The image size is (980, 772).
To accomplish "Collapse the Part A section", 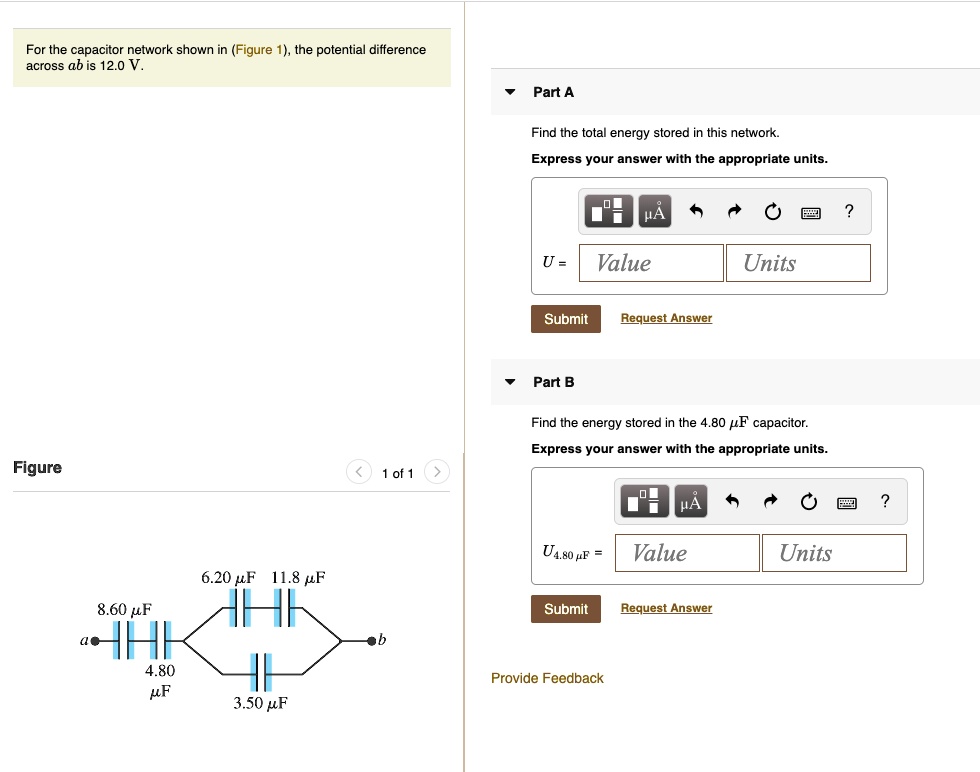I will coord(510,91).
